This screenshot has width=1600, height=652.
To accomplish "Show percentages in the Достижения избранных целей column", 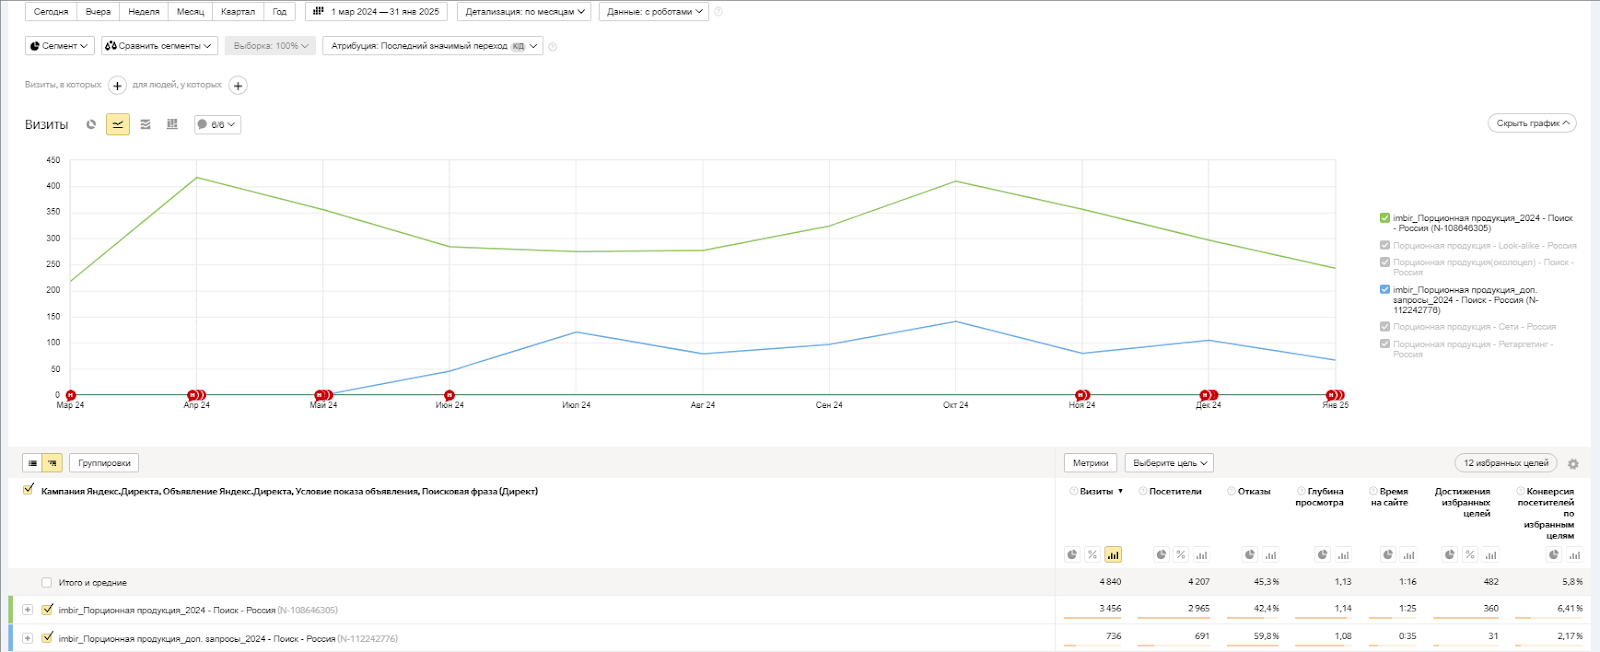I will [1470, 555].
